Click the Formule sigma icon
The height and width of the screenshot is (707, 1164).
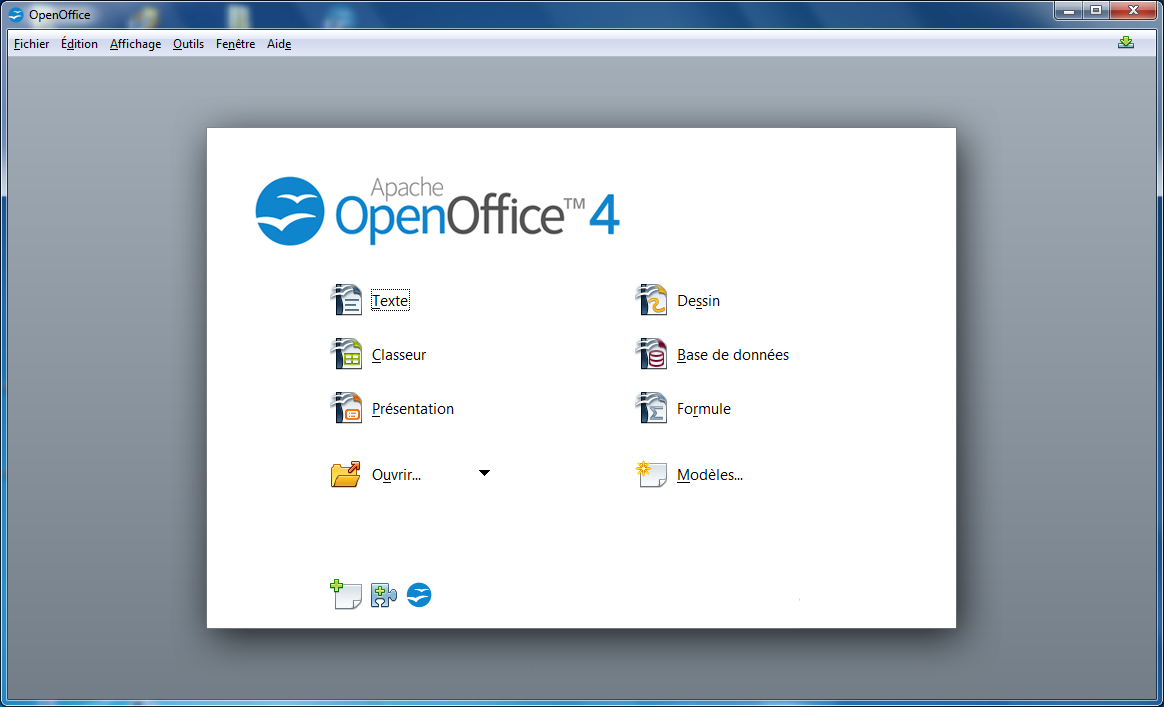(651, 408)
